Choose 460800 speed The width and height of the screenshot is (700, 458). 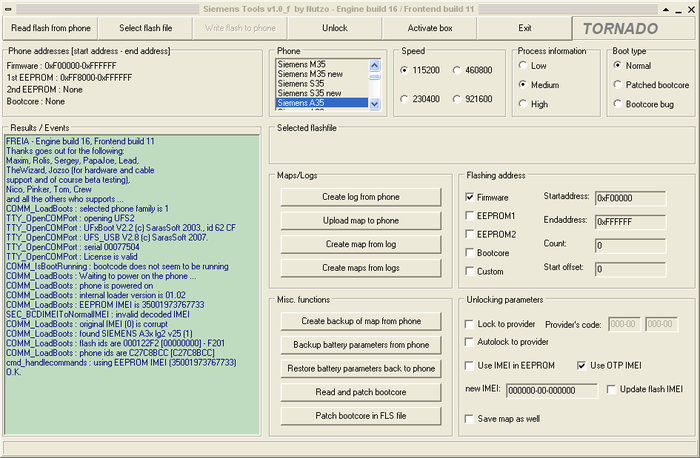pos(457,70)
